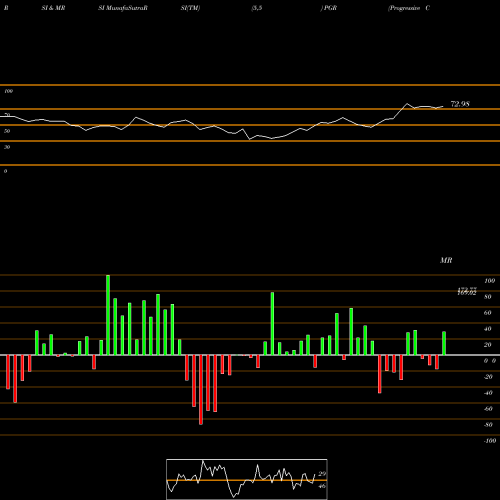The height and width of the screenshot is (500, 500).
Task: Click the 72.98 RSI value label
Action: pos(460,104)
